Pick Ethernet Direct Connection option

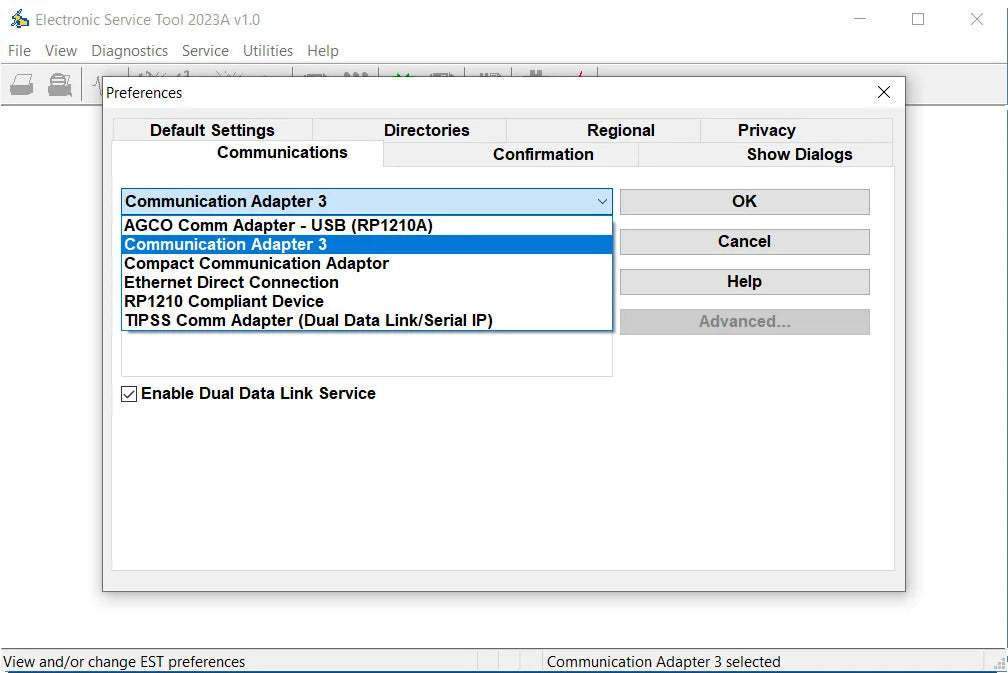(x=231, y=282)
